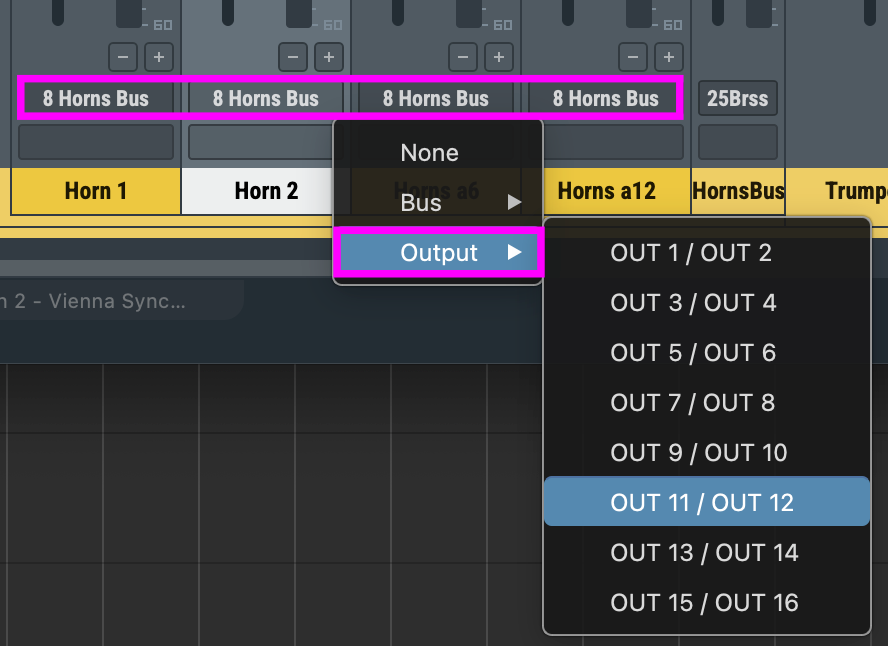Select the Horn 1 channel name strip
The width and height of the screenshot is (888, 646).
point(96,190)
